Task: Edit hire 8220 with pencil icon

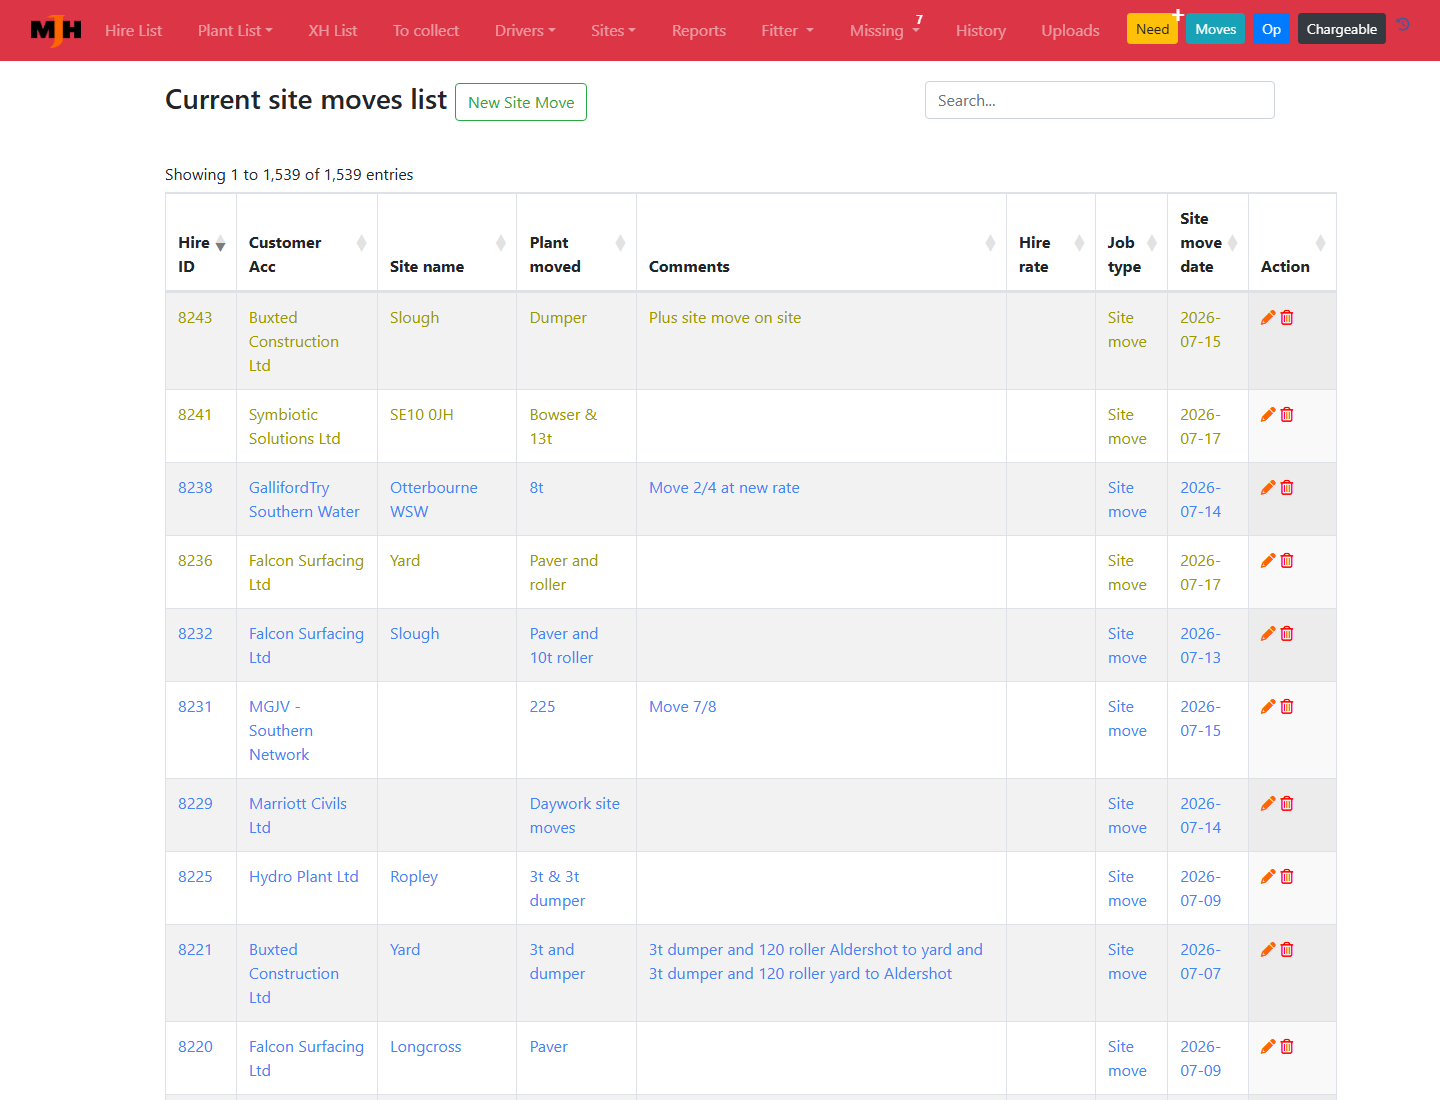Action: 1268,1046
